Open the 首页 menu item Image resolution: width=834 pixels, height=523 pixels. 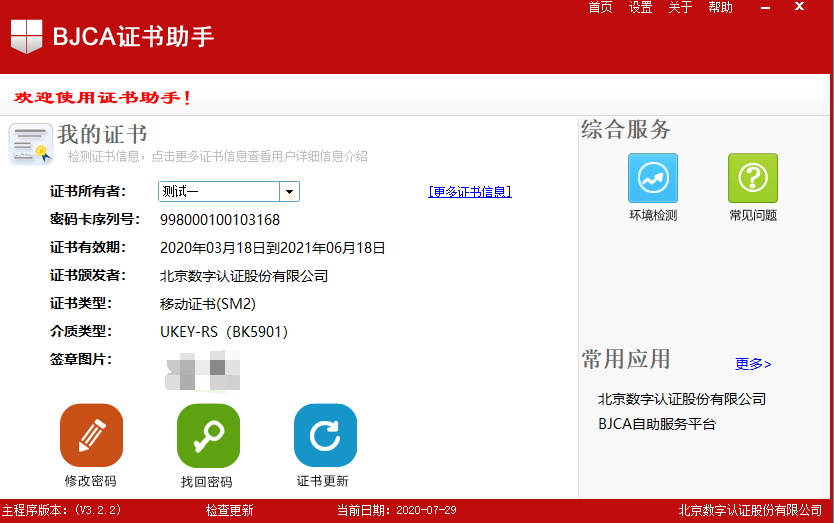point(601,7)
